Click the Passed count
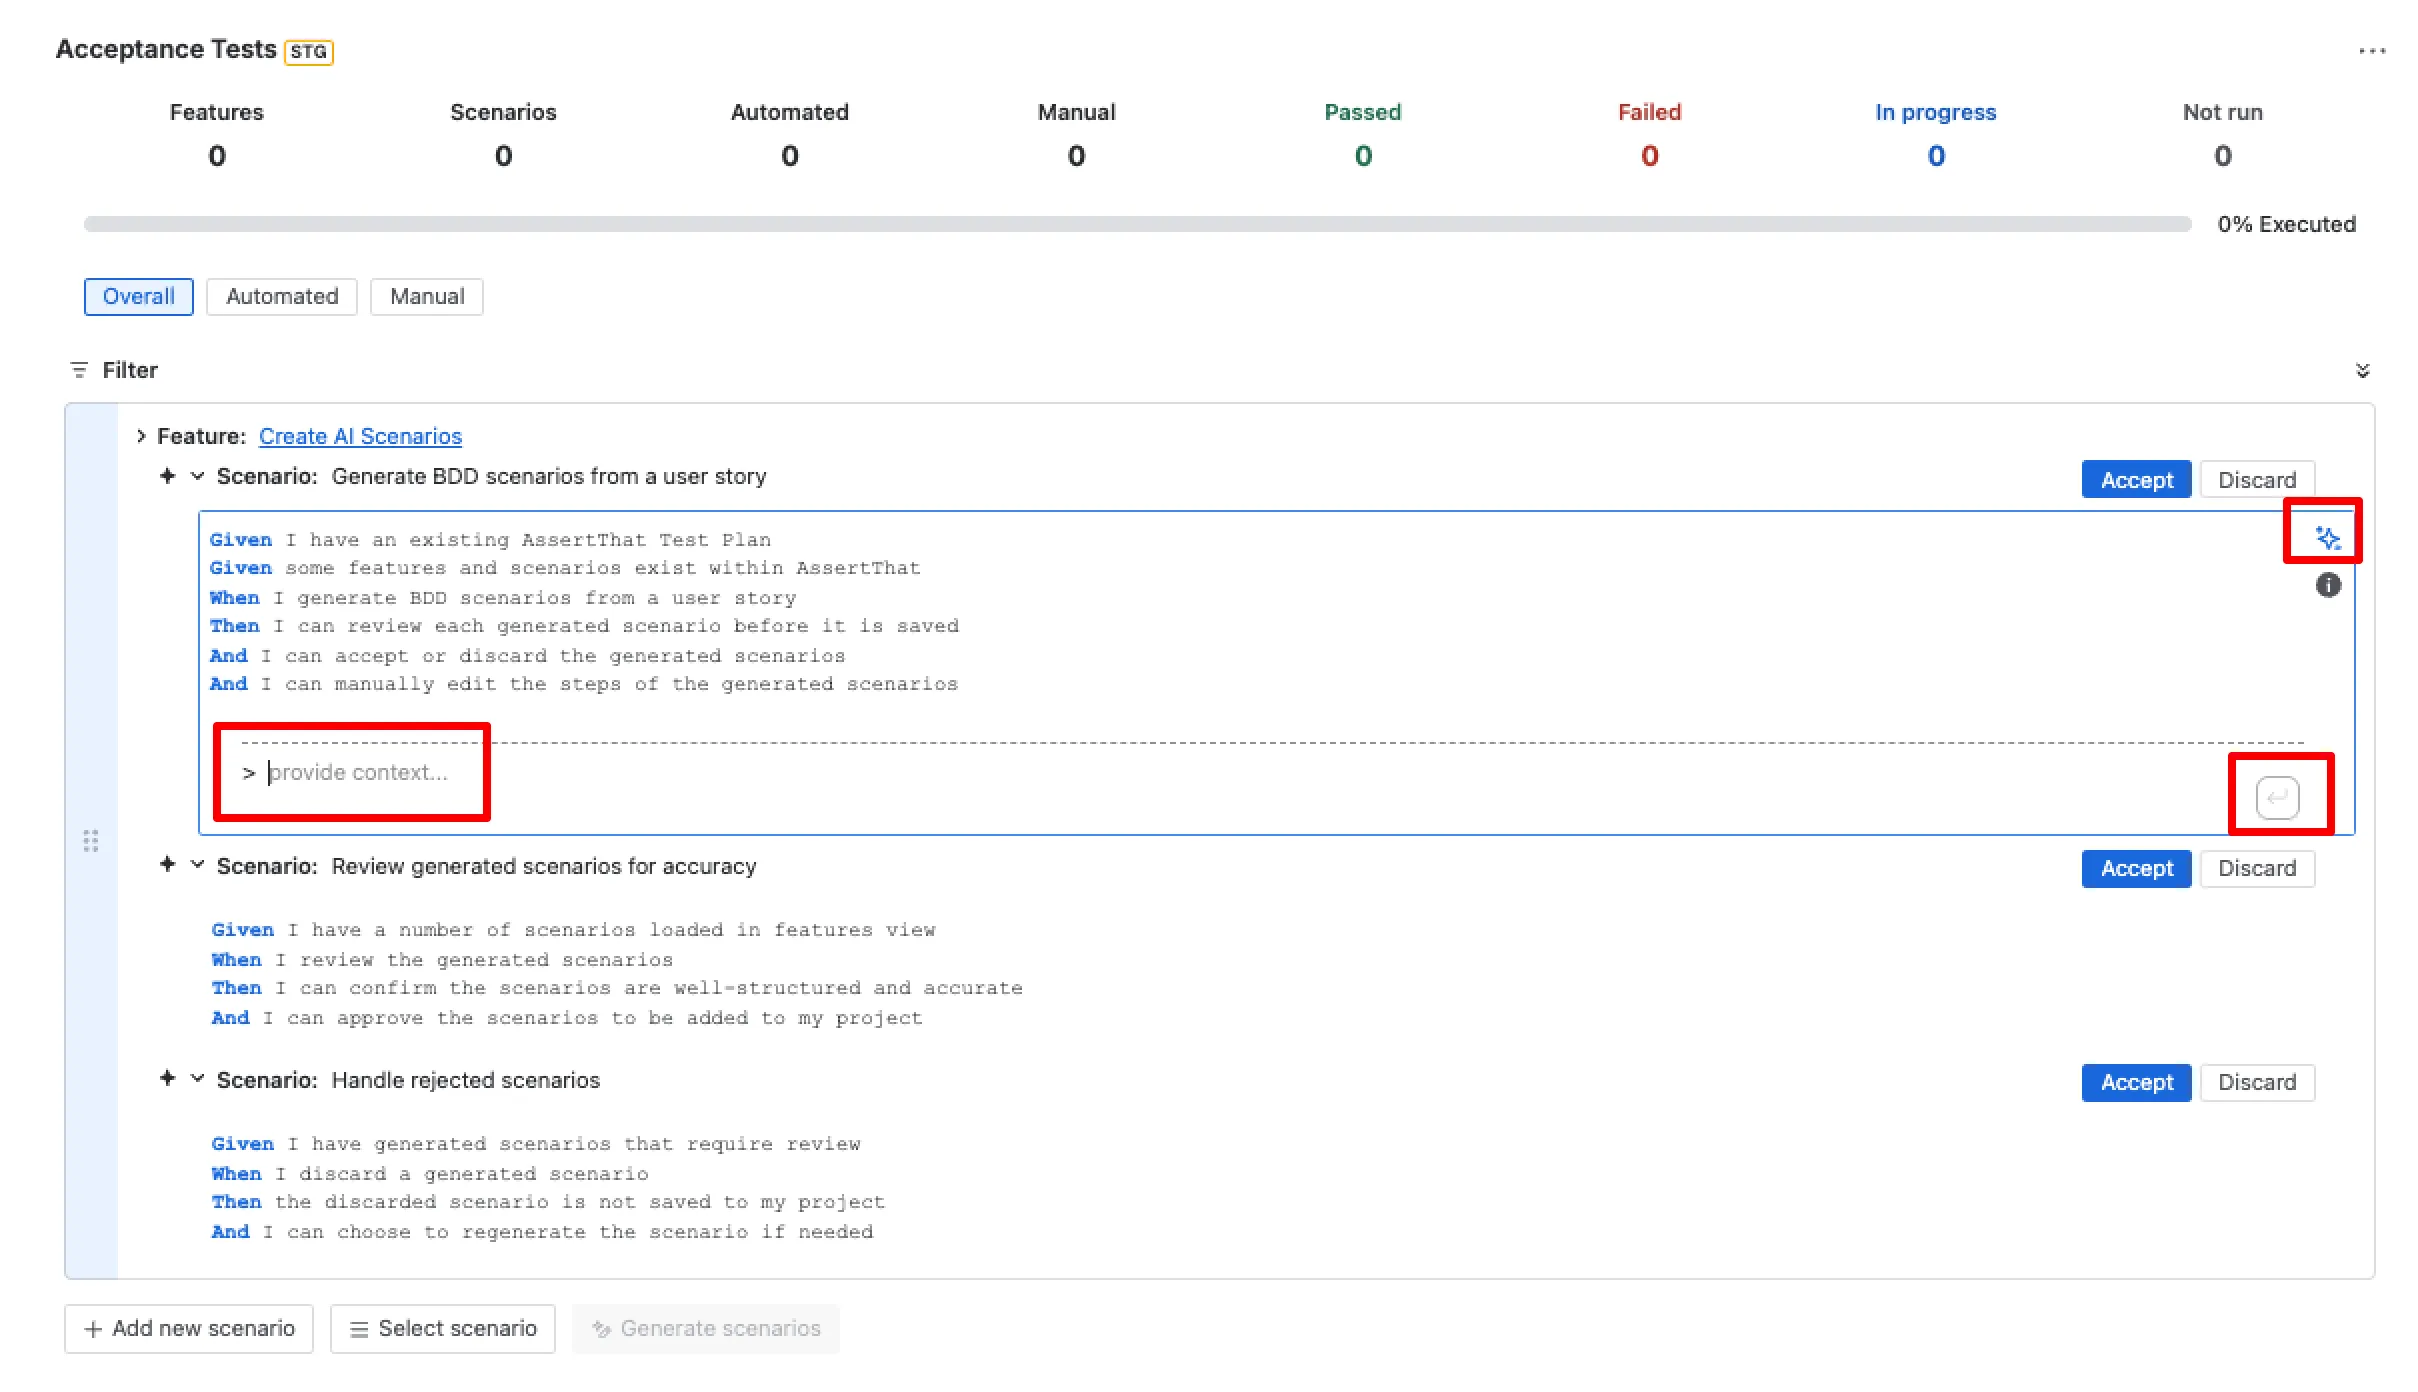 1363,156
